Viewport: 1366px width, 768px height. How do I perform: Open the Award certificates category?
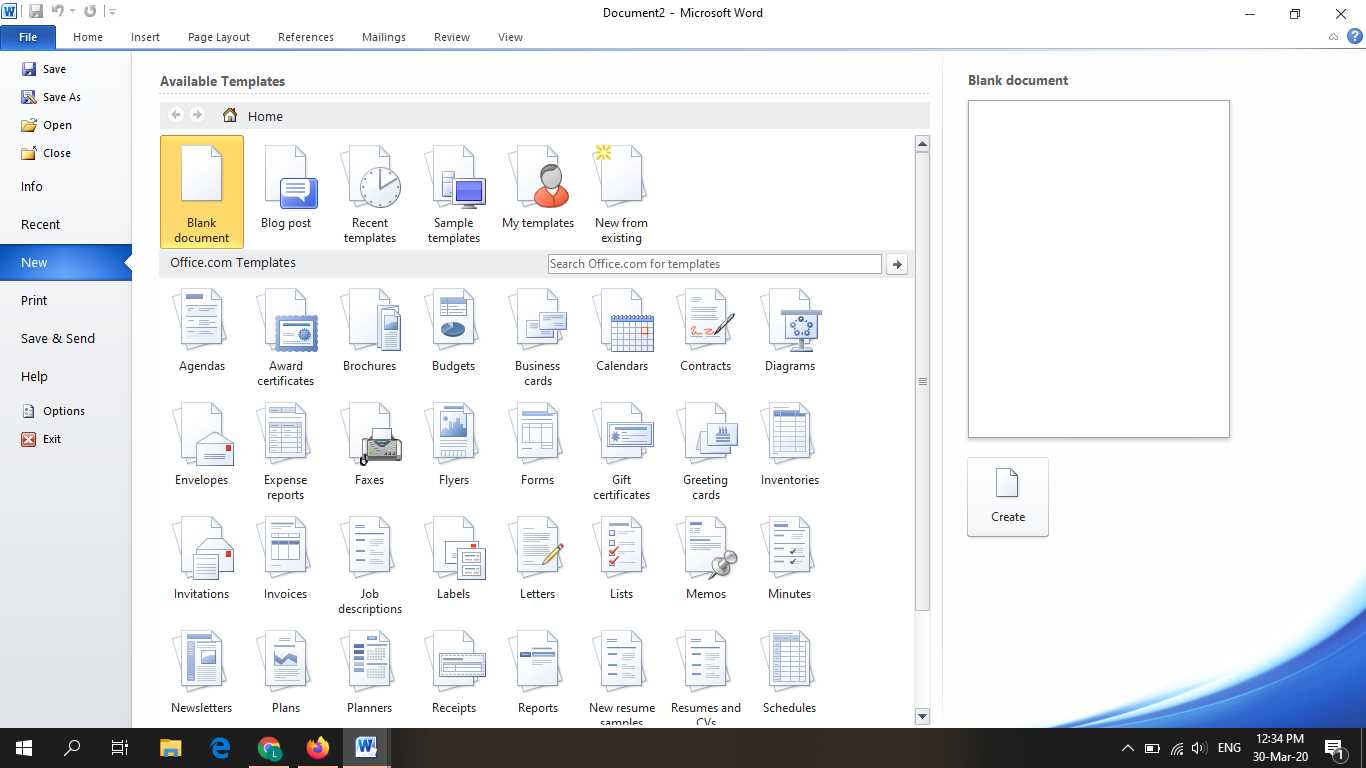click(286, 338)
